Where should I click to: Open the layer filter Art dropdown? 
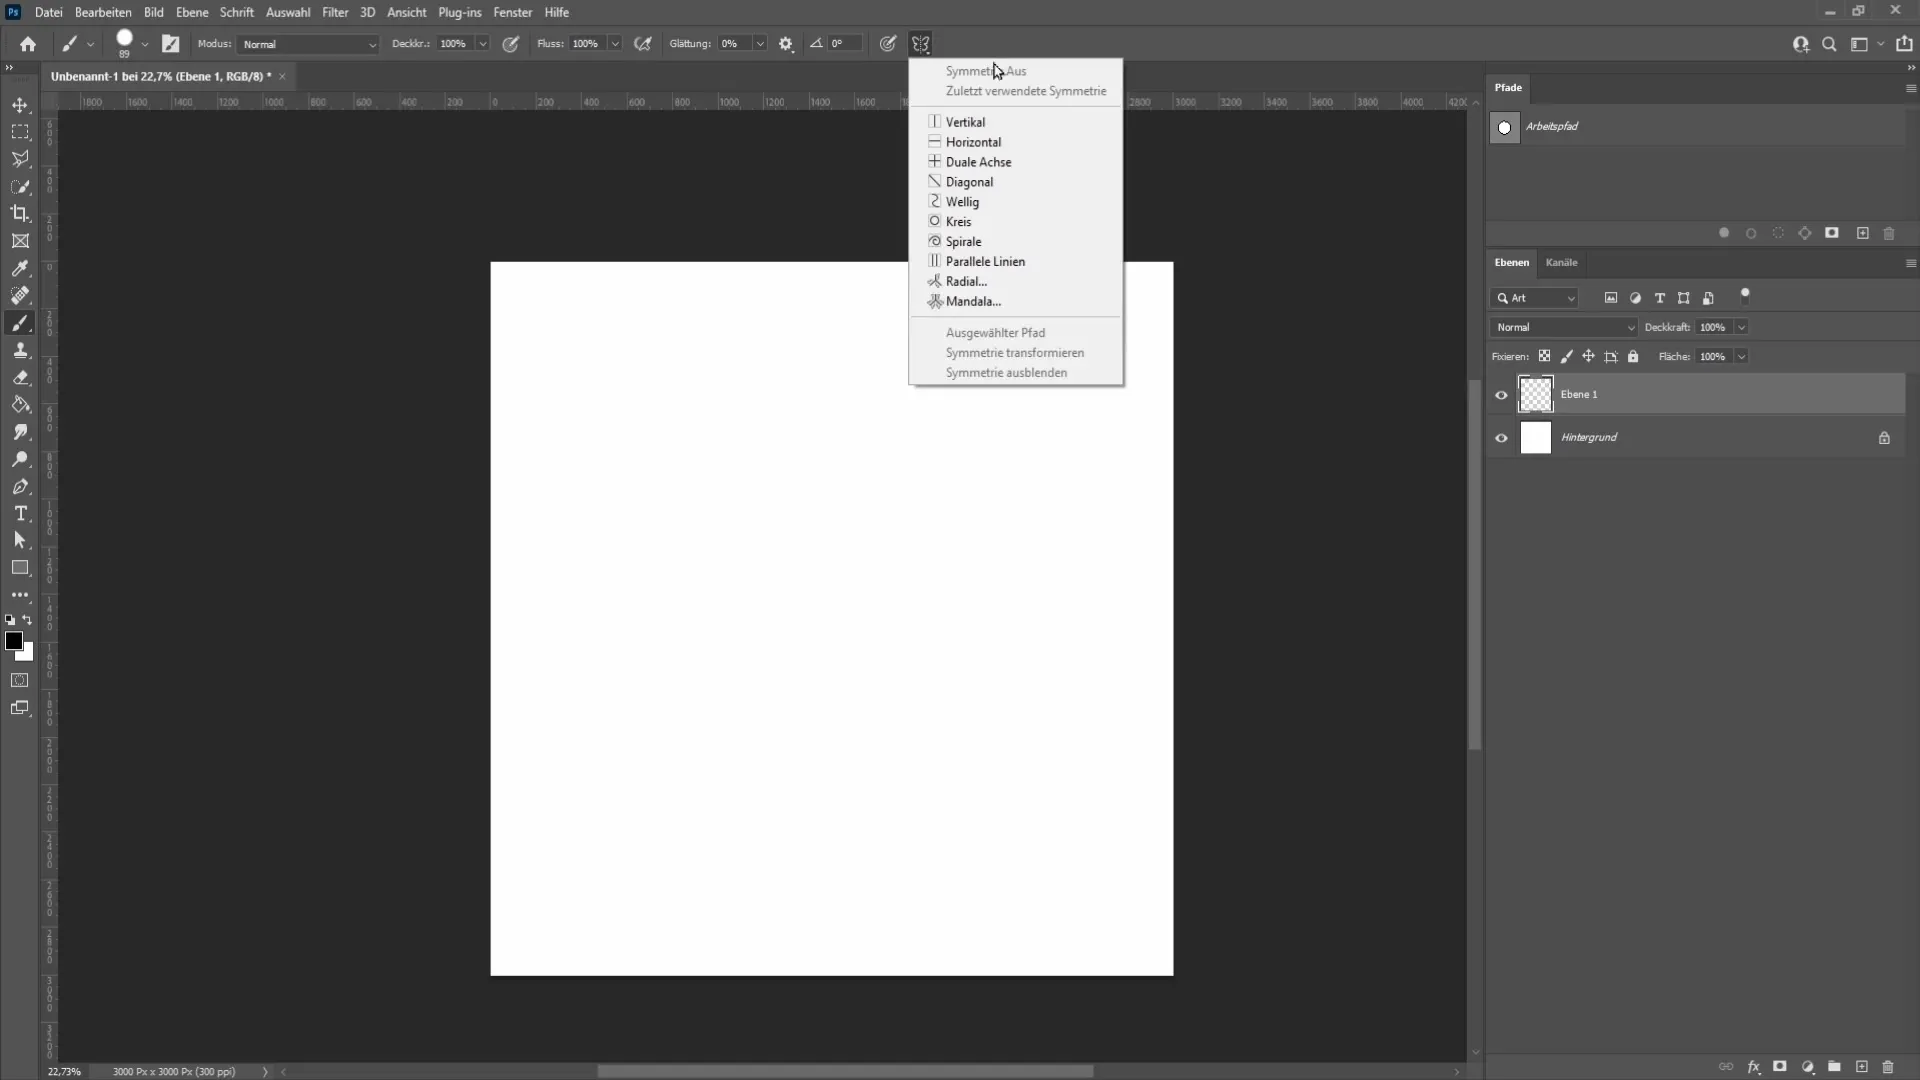pyautogui.click(x=1535, y=298)
